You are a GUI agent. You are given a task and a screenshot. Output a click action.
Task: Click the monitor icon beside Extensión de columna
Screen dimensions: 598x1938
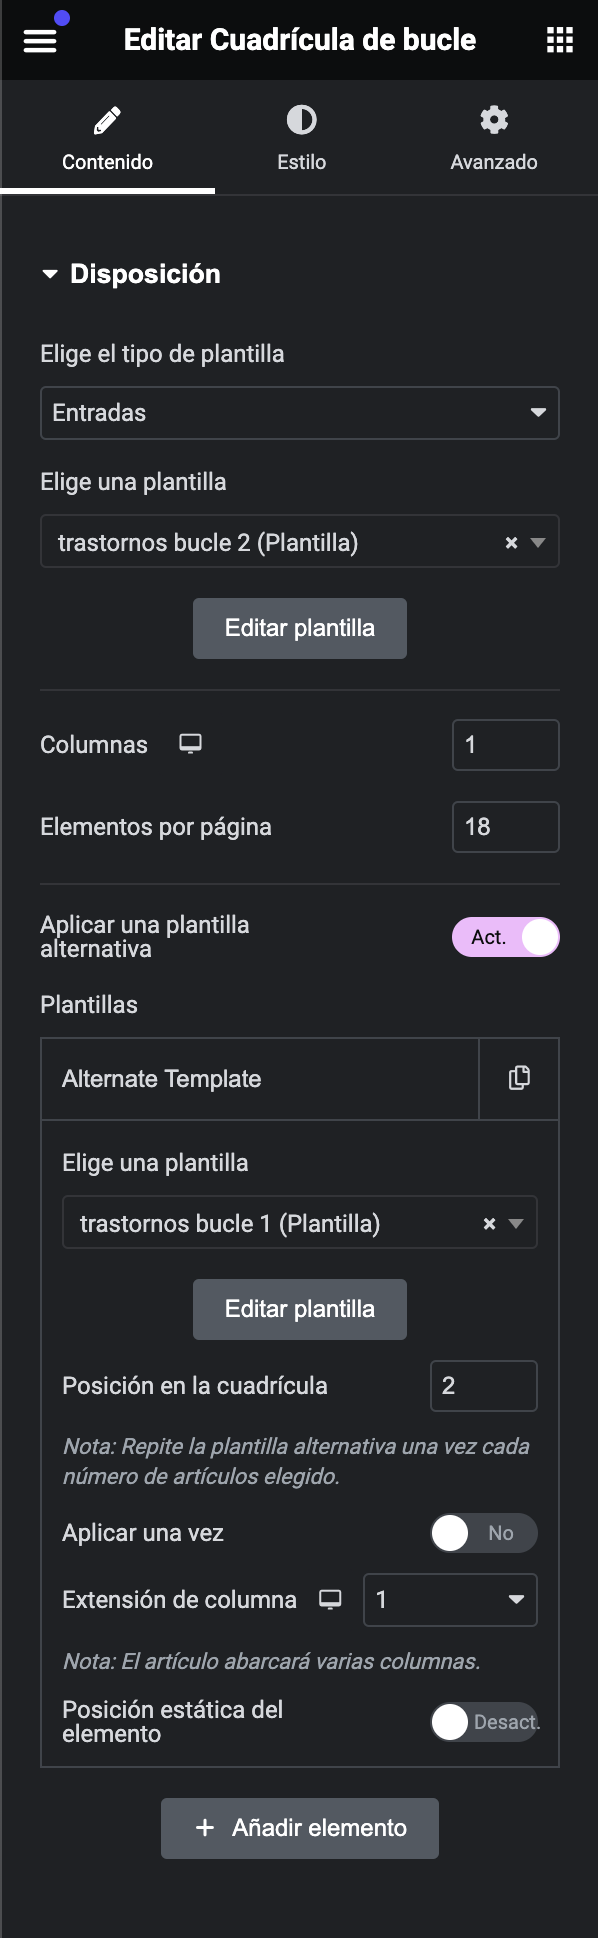coord(330,1599)
